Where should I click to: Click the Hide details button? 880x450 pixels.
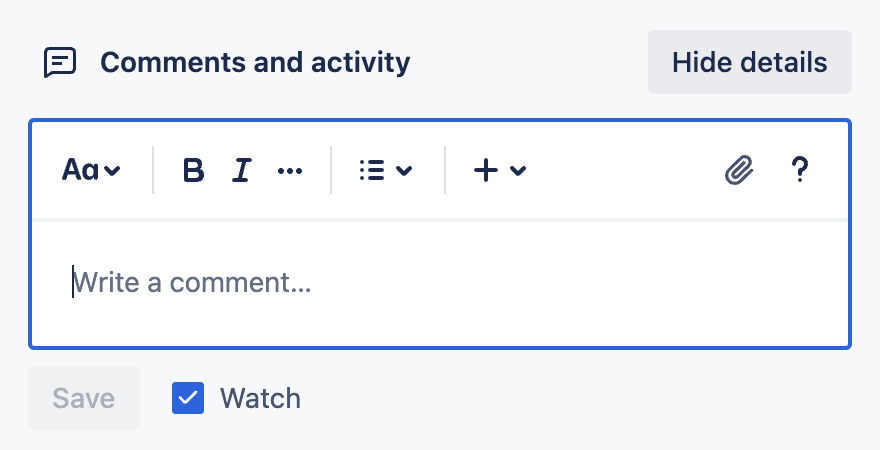[x=750, y=62]
